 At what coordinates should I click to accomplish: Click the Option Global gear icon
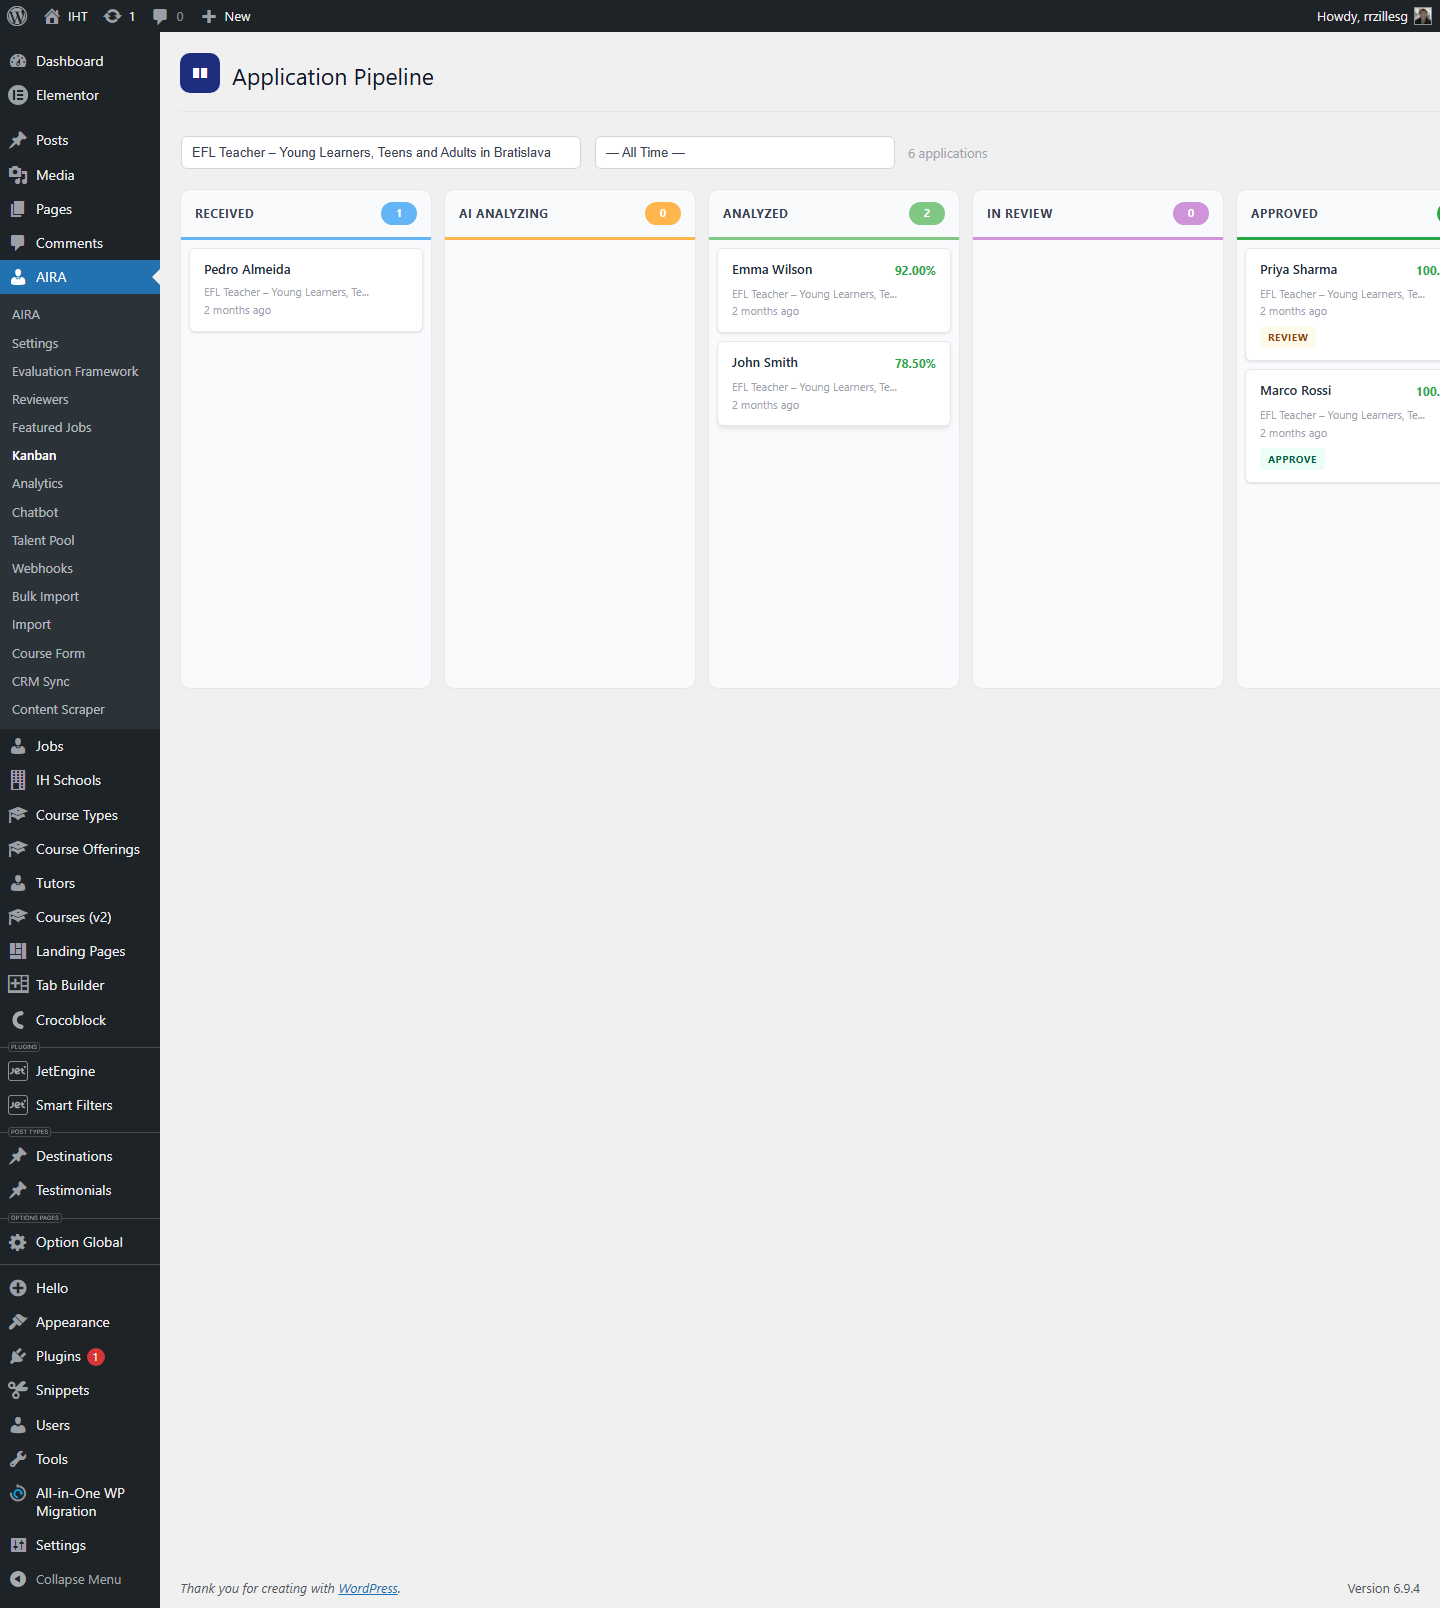click(18, 1242)
